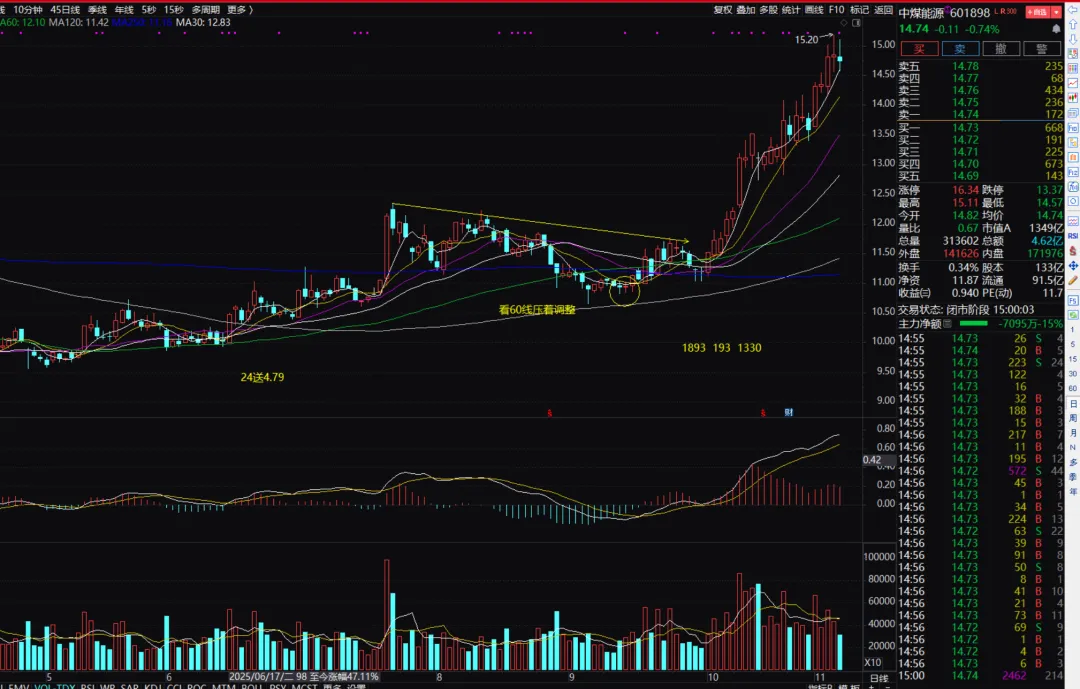Image resolution: width=1080 pixels, height=689 pixels.
Task: Open the 复权 adjustment menu
Action: [x=723, y=10]
